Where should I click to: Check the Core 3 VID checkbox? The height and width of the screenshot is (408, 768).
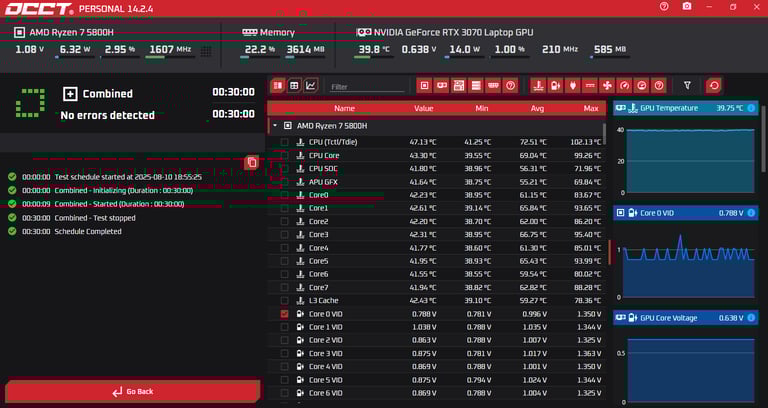(284, 354)
